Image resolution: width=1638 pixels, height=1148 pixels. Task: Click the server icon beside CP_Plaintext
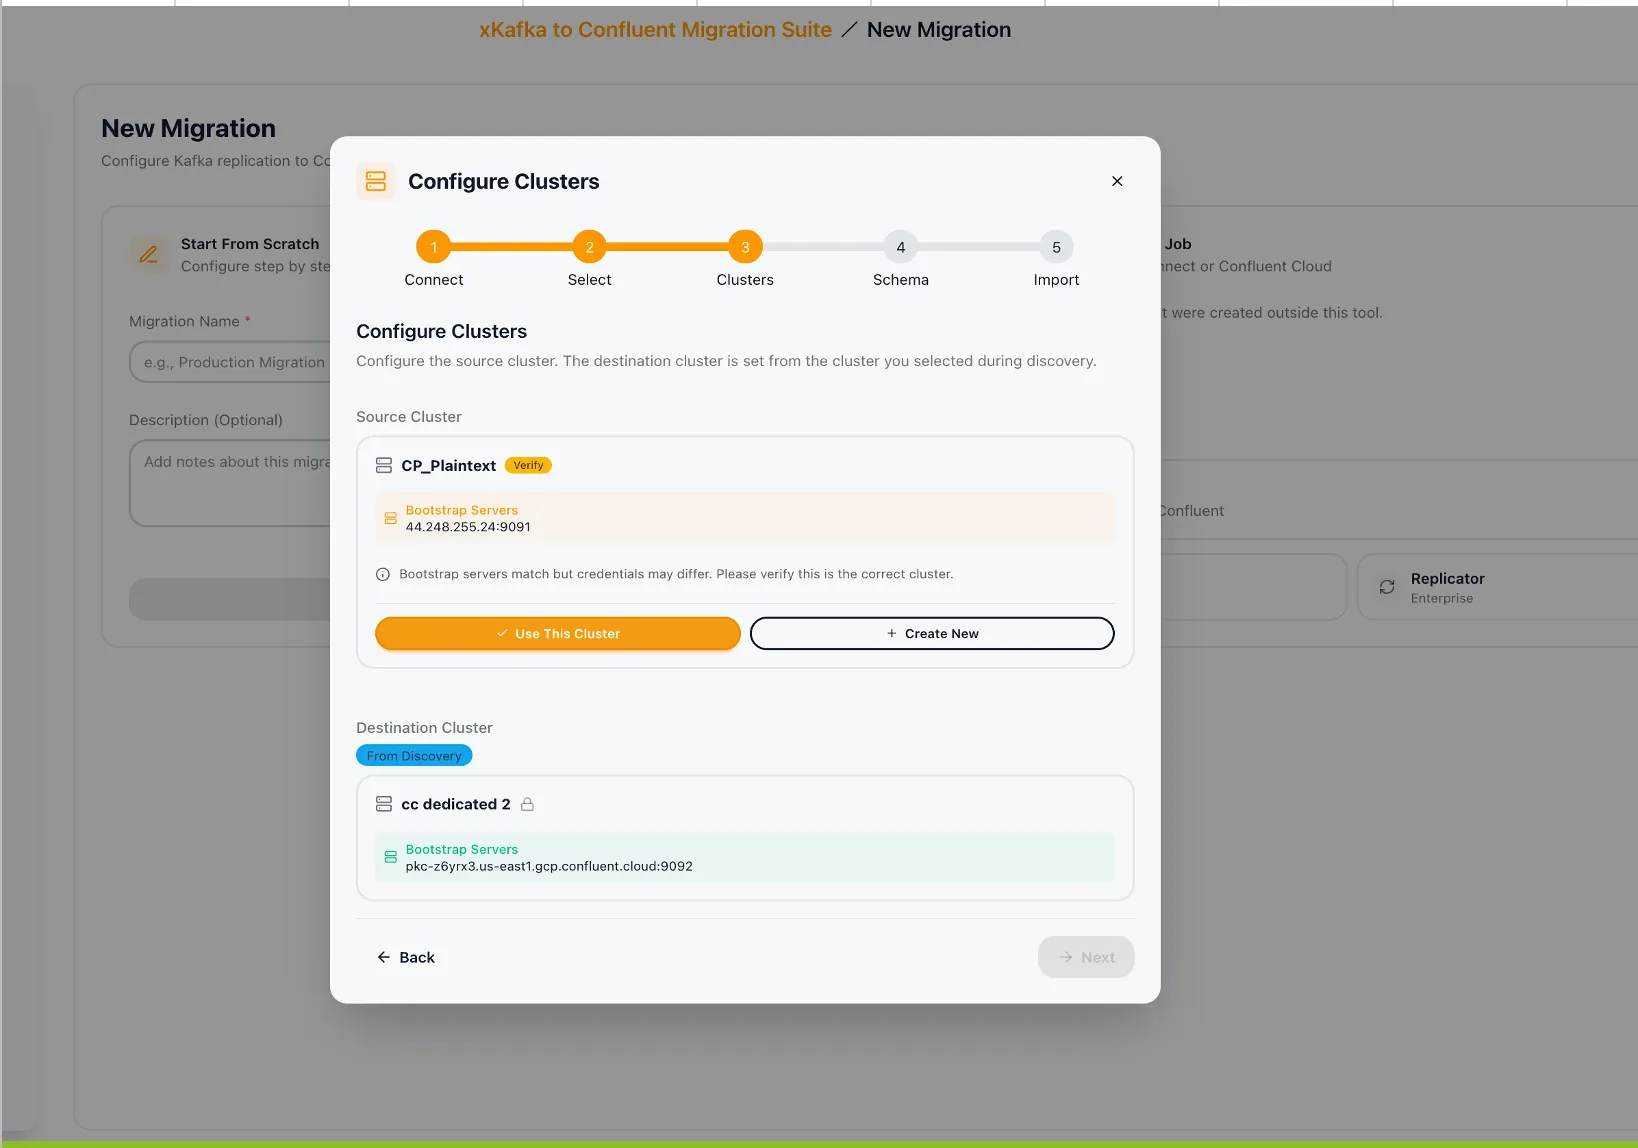pyautogui.click(x=384, y=465)
